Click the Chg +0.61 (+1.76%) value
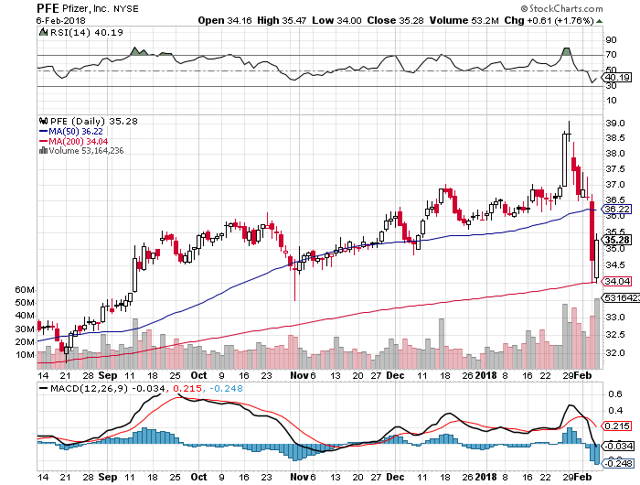This screenshot has height=485, width=640. pos(549,20)
